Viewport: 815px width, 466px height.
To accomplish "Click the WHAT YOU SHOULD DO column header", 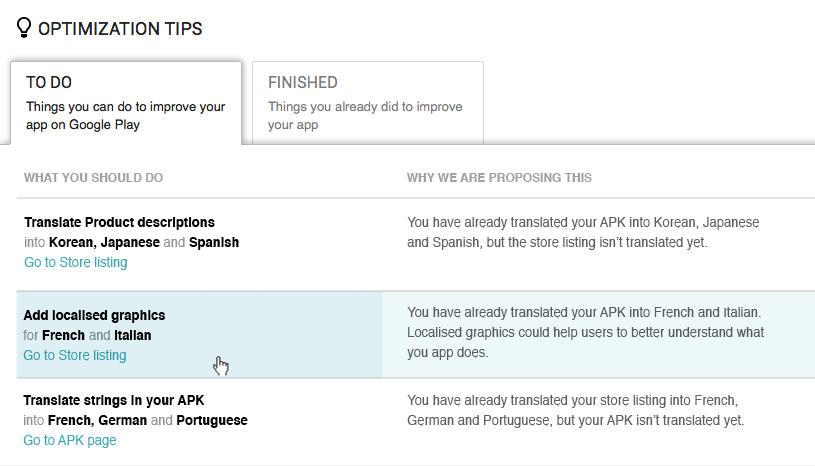I will click(93, 178).
